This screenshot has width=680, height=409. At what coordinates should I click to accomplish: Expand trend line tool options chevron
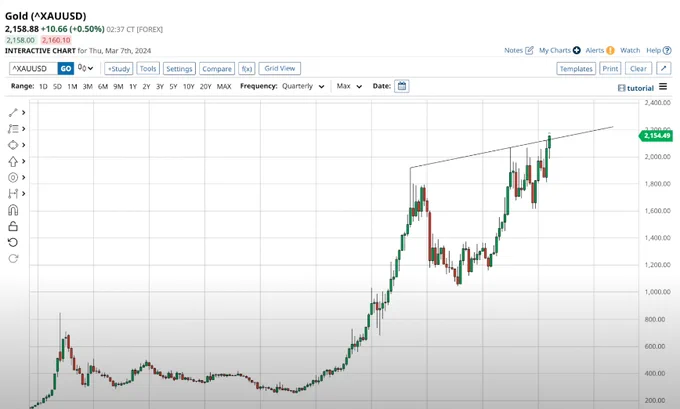23,113
